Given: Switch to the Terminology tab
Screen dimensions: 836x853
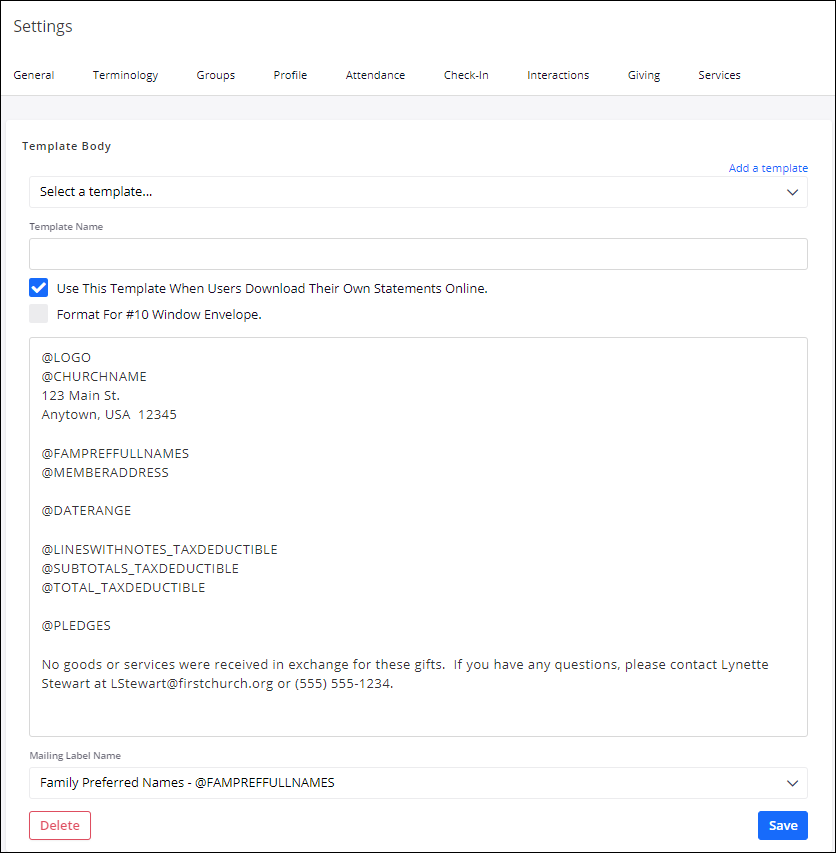Looking at the screenshot, I should pyautogui.click(x=125, y=75).
